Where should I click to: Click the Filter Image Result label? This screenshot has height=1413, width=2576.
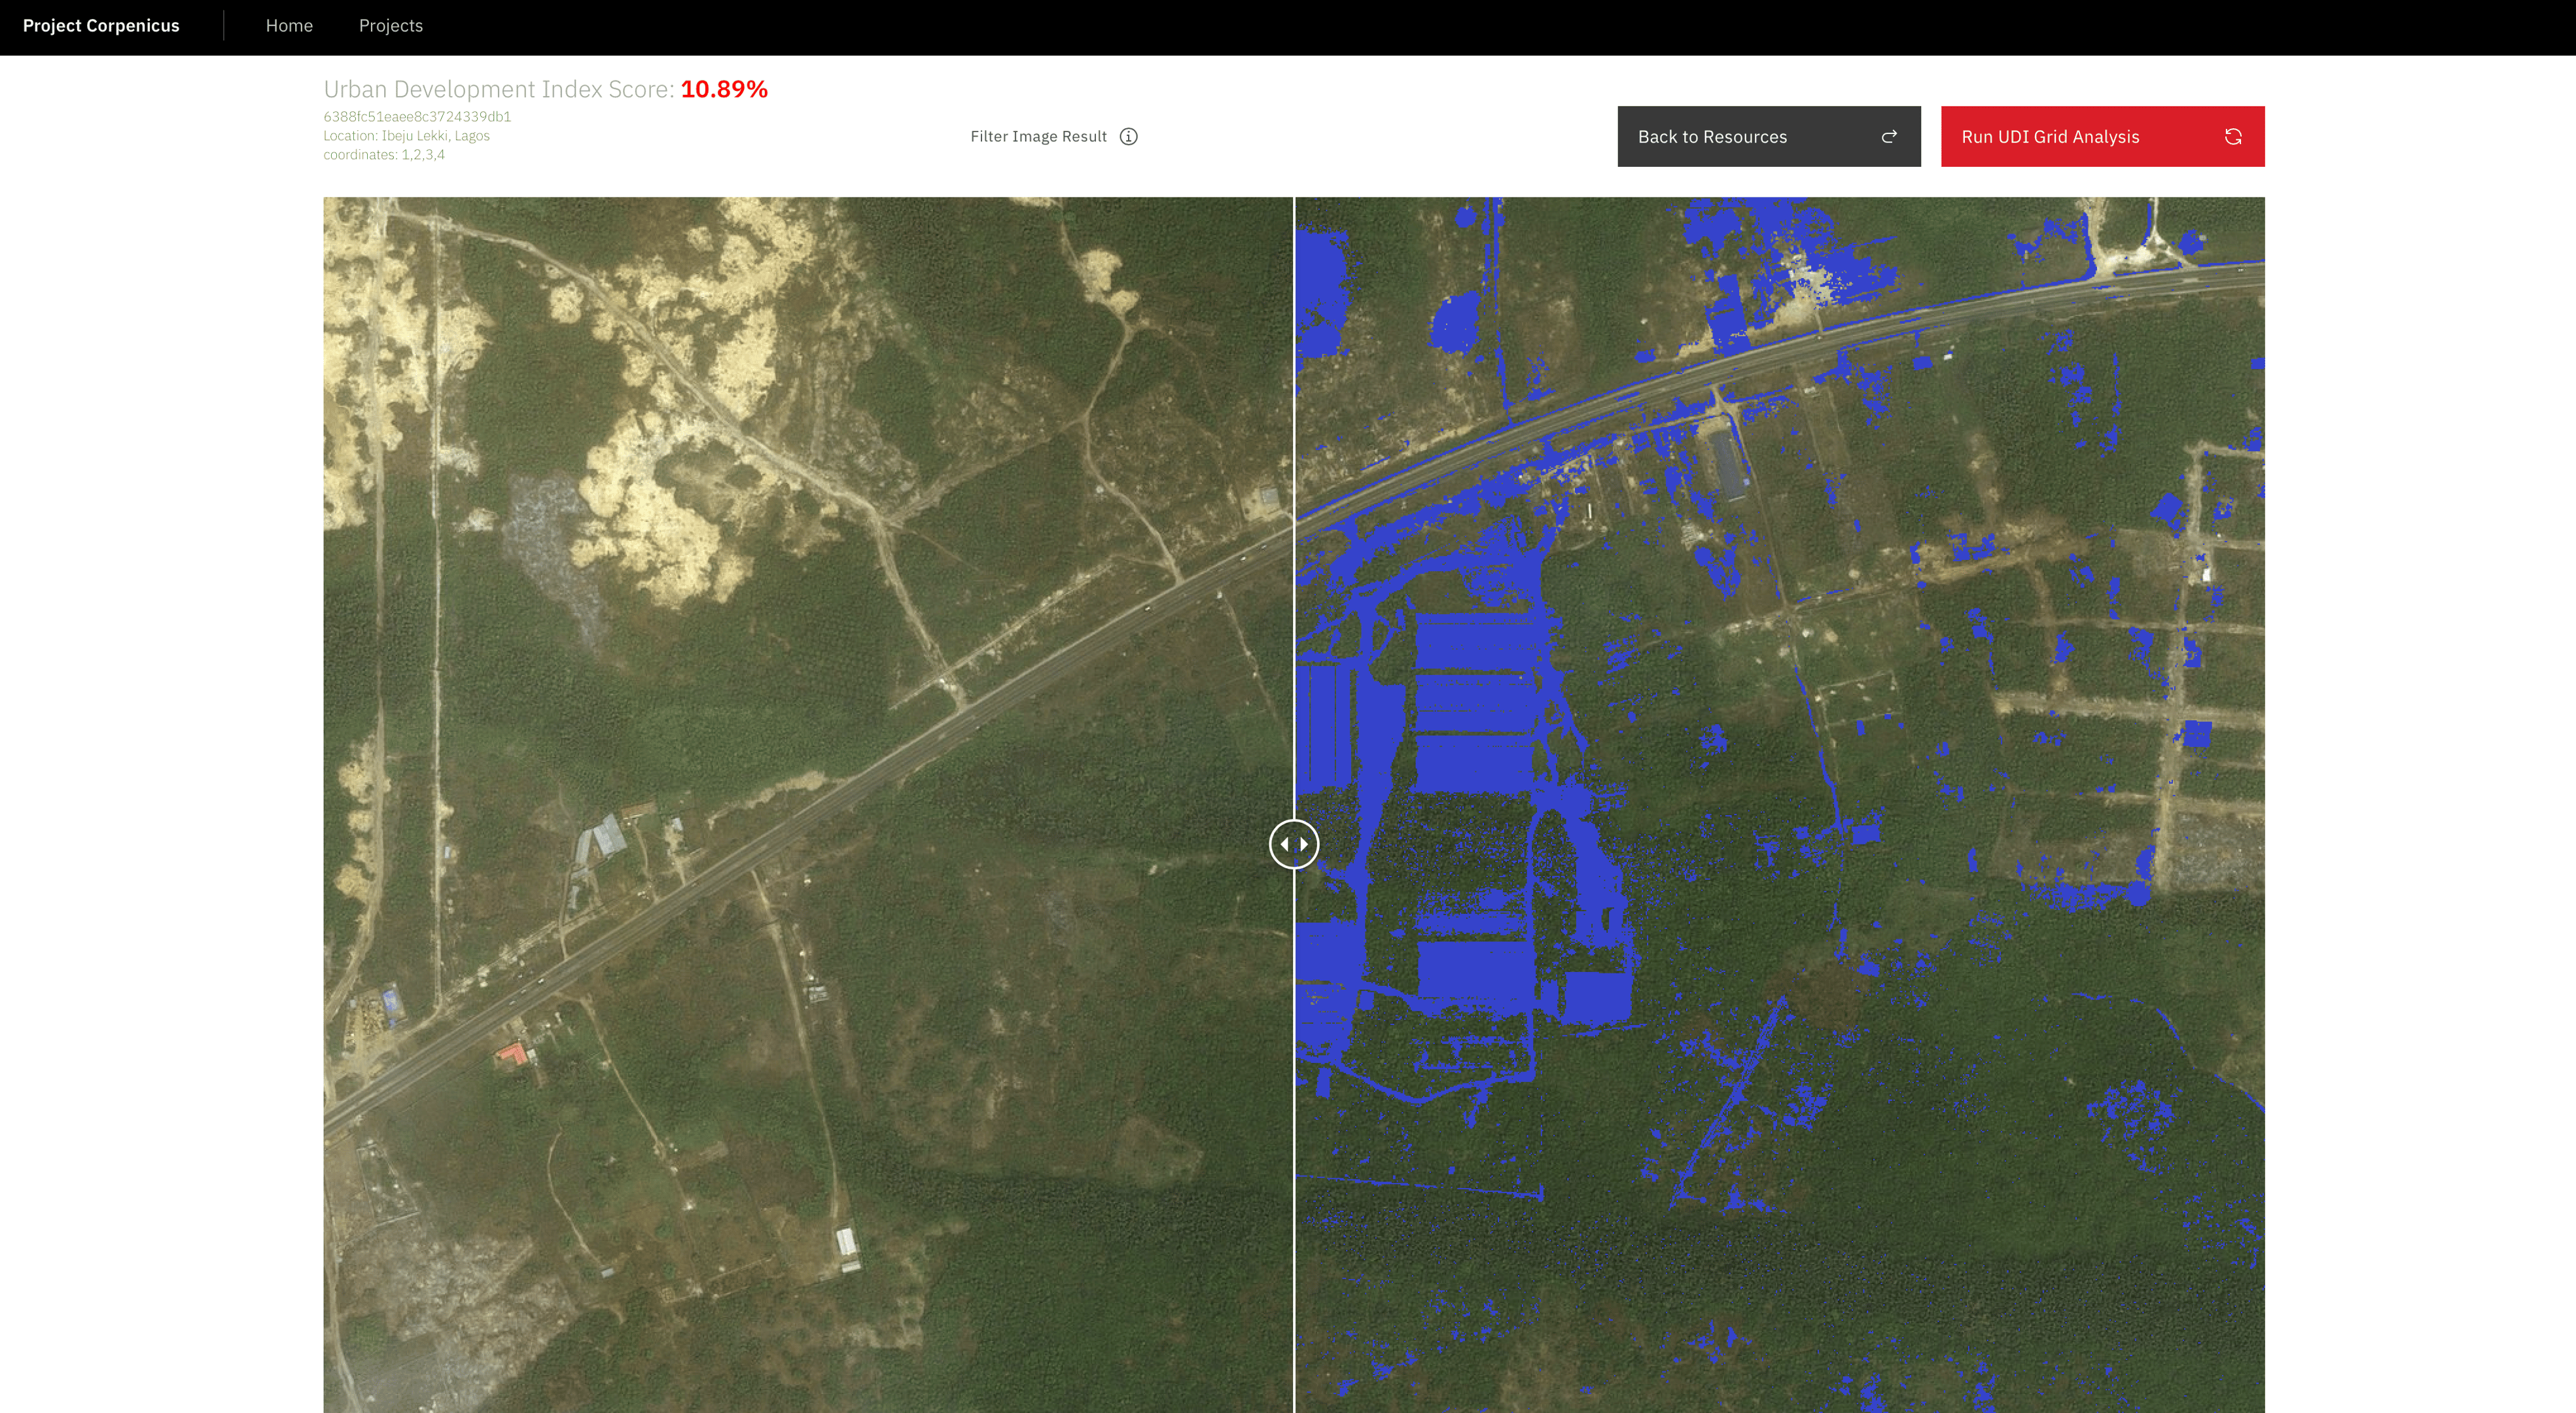tap(1038, 137)
